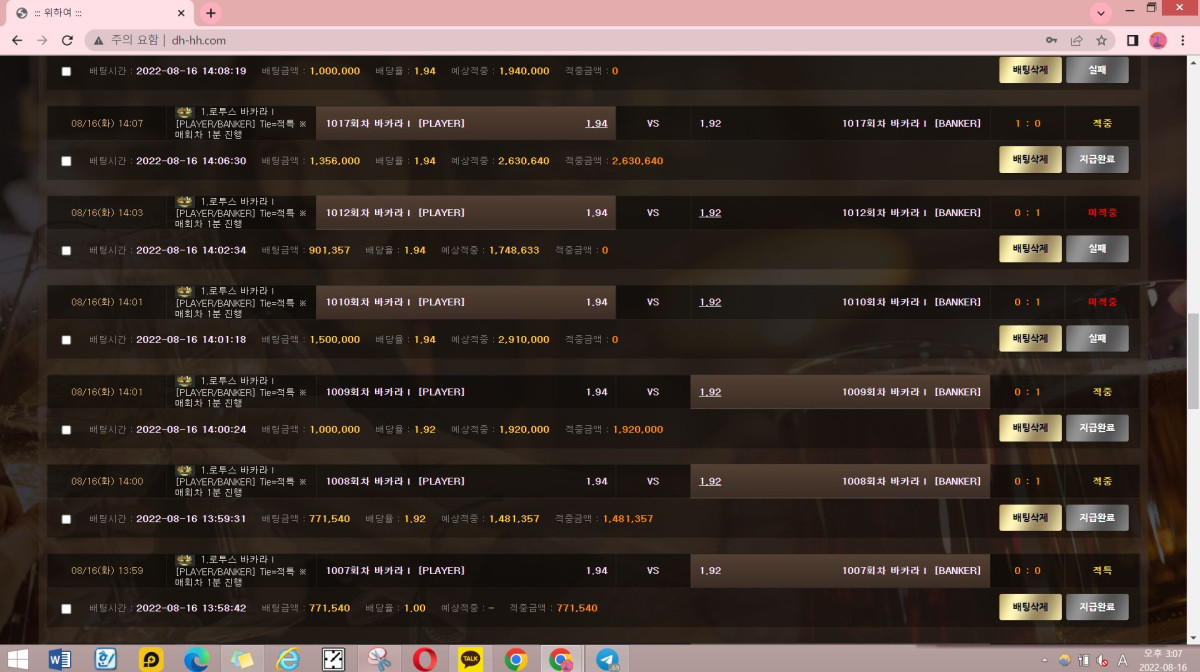Image resolution: width=1200 pixels, height=672 pixels.
Task: Open Telegram from the taskbar
Action: (607, 659)
